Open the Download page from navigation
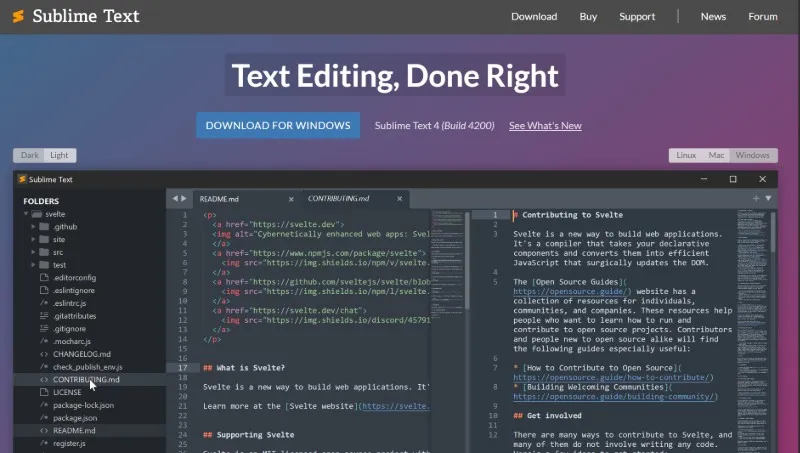Viewport: 800px width, 453px height. pyautogui.click(x=534, y=16)
